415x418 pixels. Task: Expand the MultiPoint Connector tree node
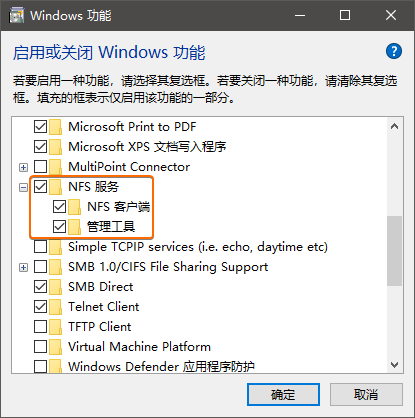click(x=23, y=167)
